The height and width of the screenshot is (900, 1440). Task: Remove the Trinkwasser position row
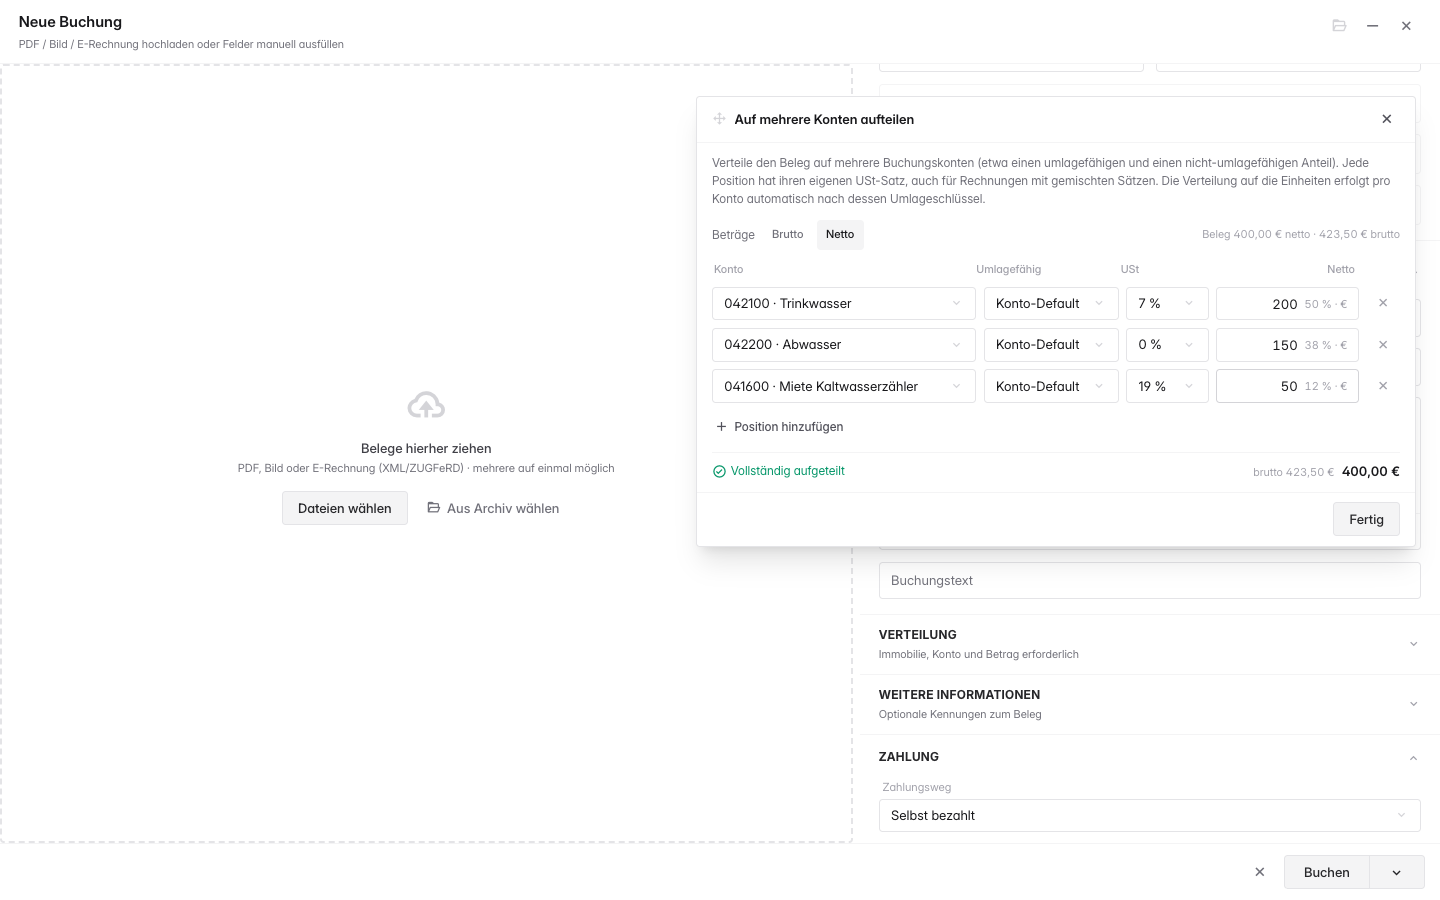[x=1383, y=303]
